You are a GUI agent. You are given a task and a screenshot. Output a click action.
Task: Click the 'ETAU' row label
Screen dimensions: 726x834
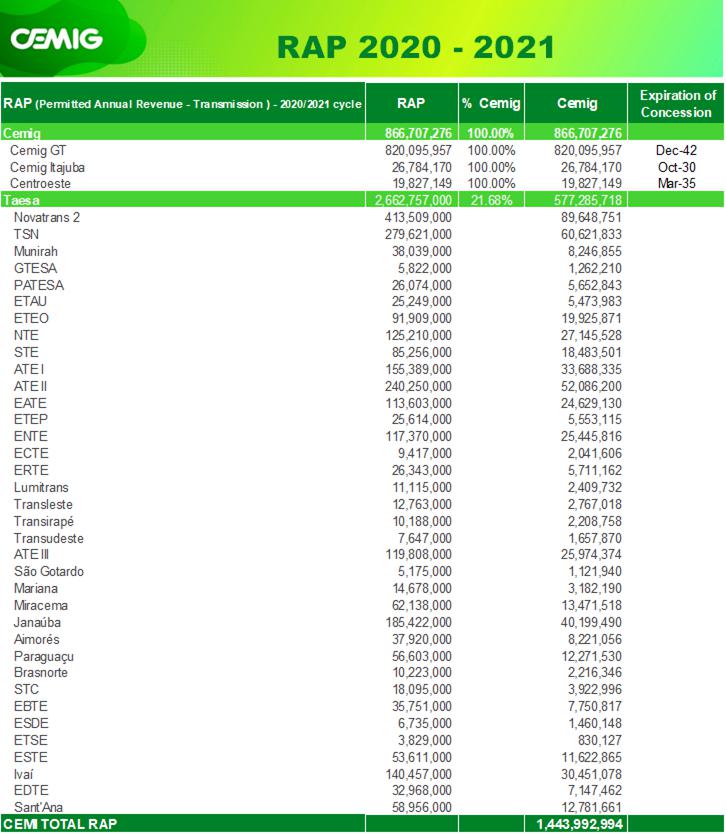click(x=30, y=302)
